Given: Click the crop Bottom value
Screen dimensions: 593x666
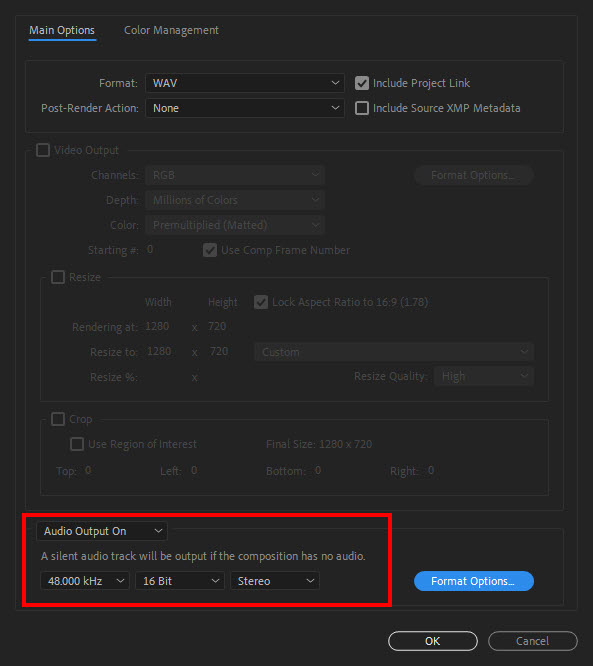Looking at the screenshot, I should click(x=318, y=470).
